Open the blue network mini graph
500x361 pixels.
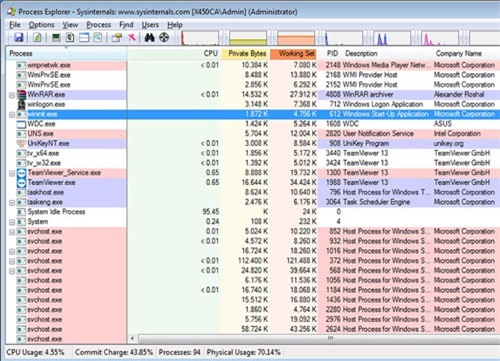(x=391, y=38)
